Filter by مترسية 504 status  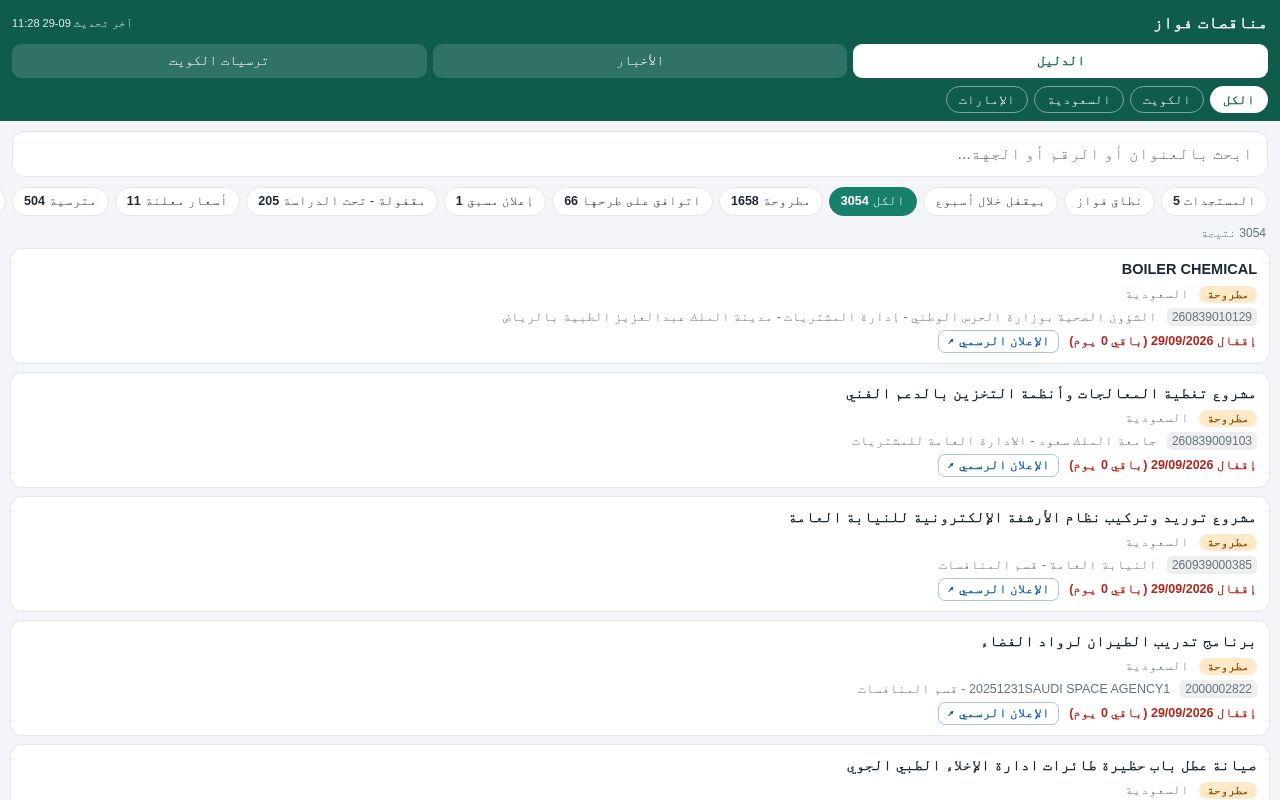coord(60,201)
